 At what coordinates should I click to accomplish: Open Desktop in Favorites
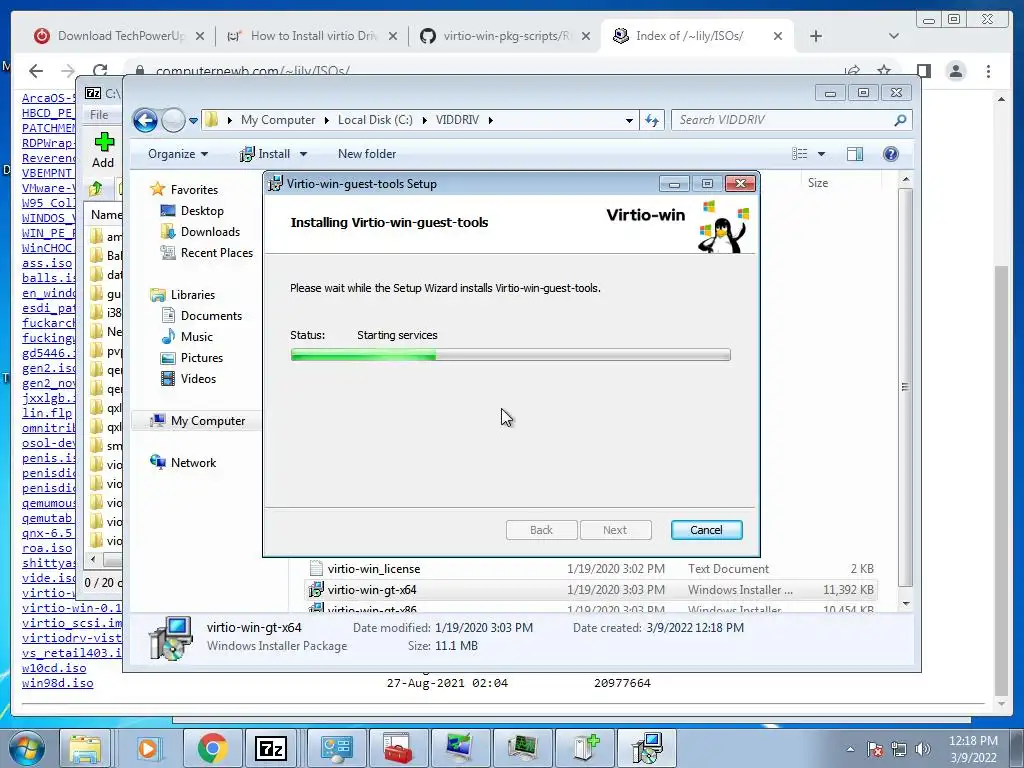coord(202,211)
